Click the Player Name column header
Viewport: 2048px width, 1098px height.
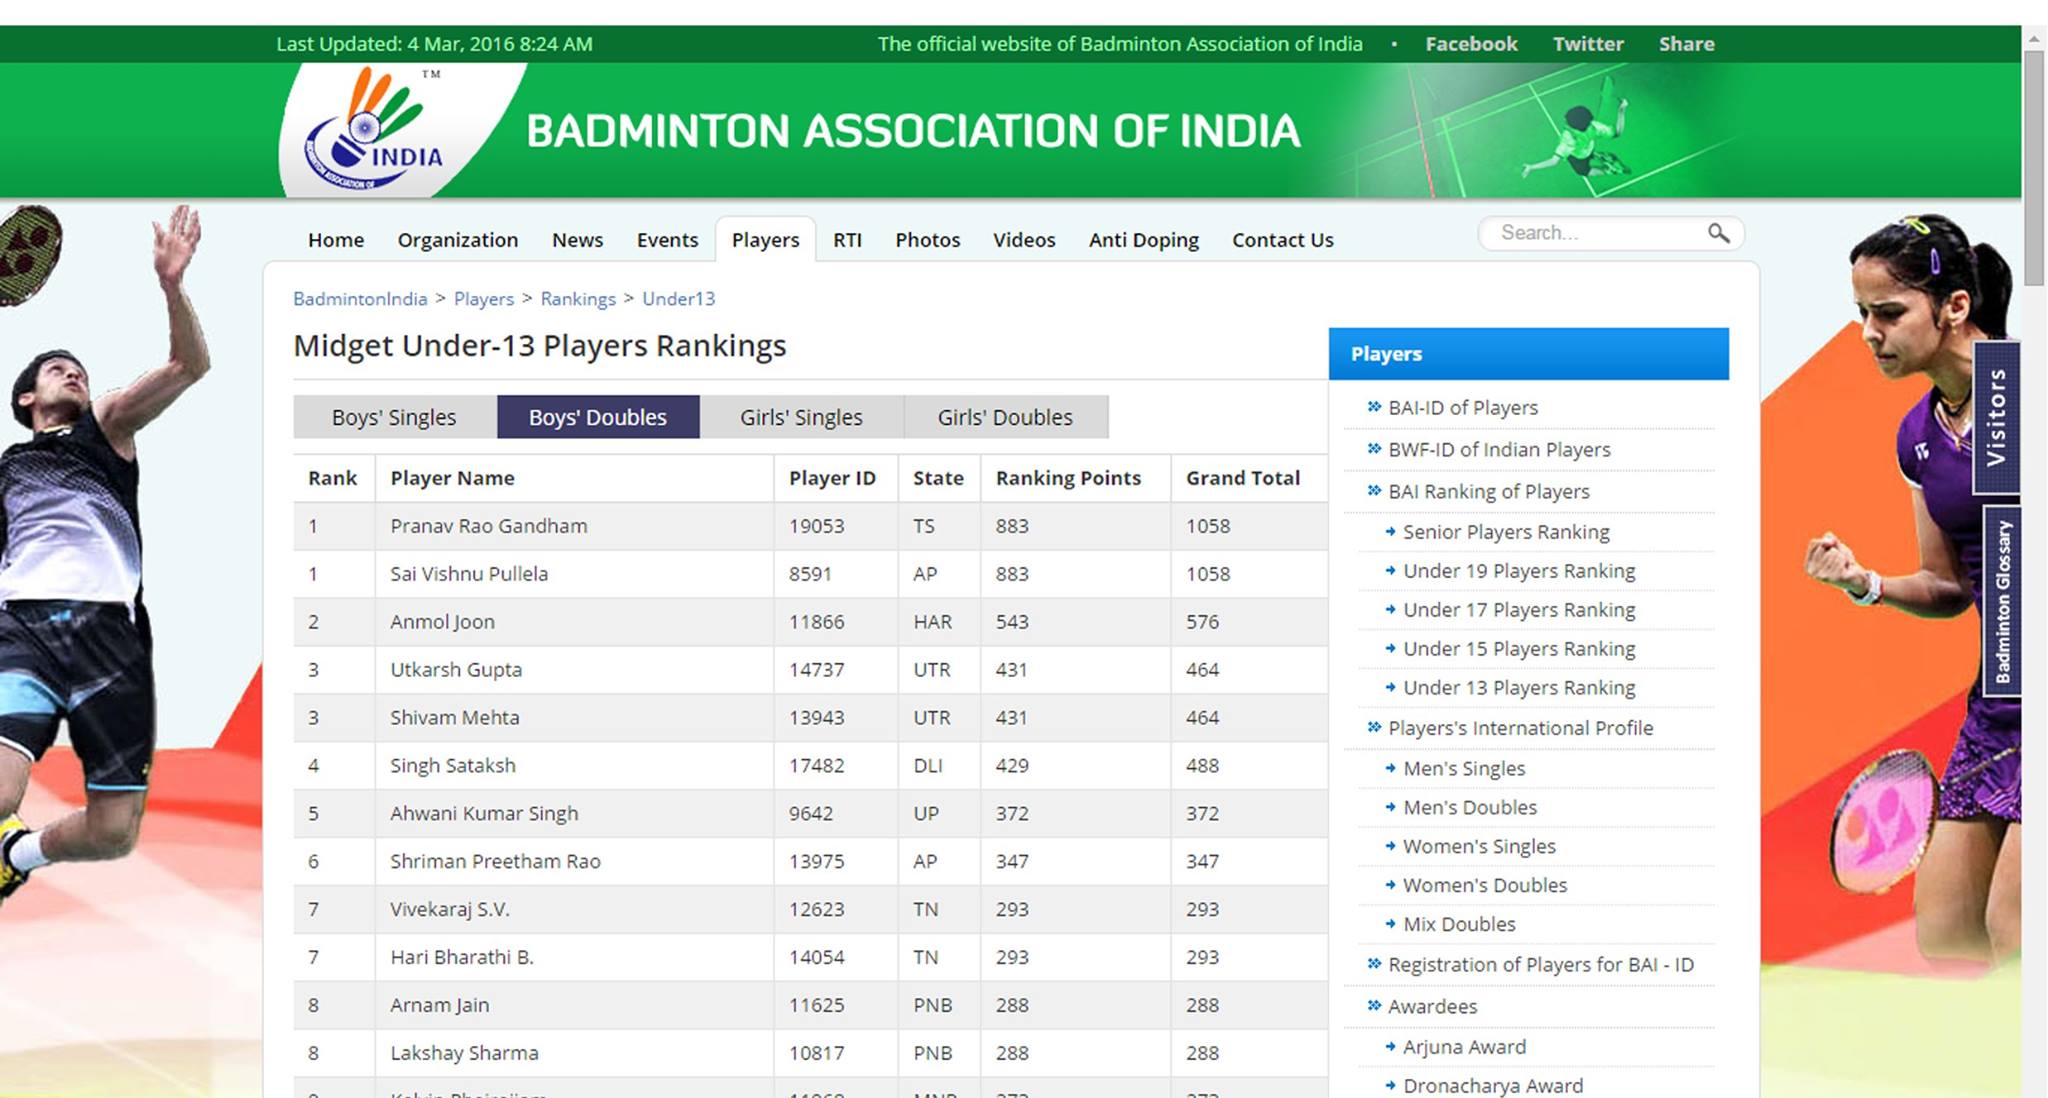[452, 478]
